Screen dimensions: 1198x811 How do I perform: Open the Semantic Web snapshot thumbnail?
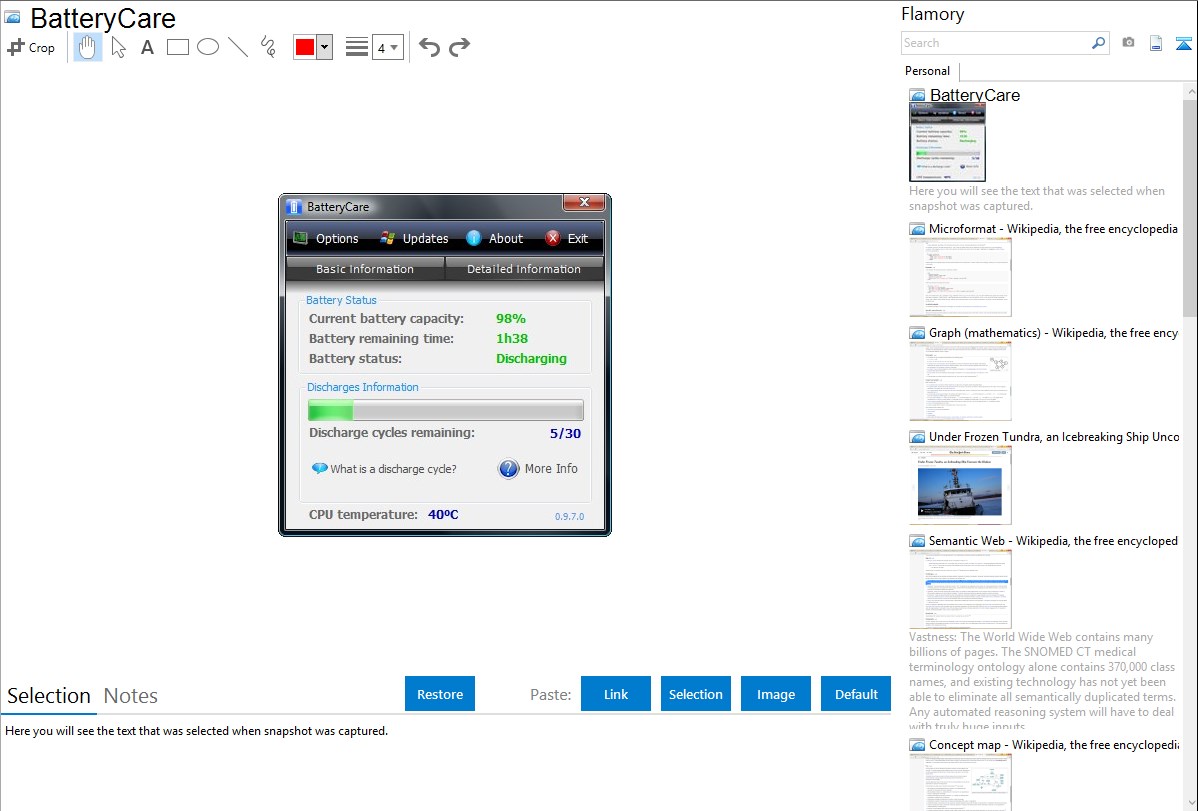click(960, 589)
